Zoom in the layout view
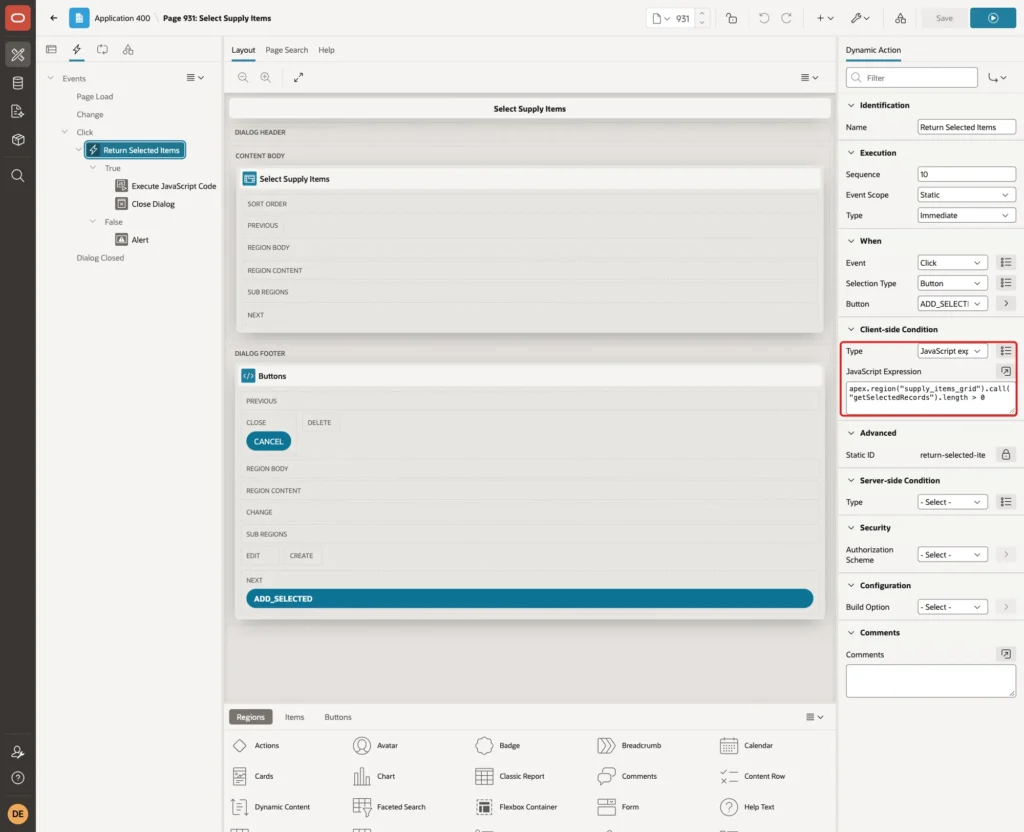 coord(266,77)
